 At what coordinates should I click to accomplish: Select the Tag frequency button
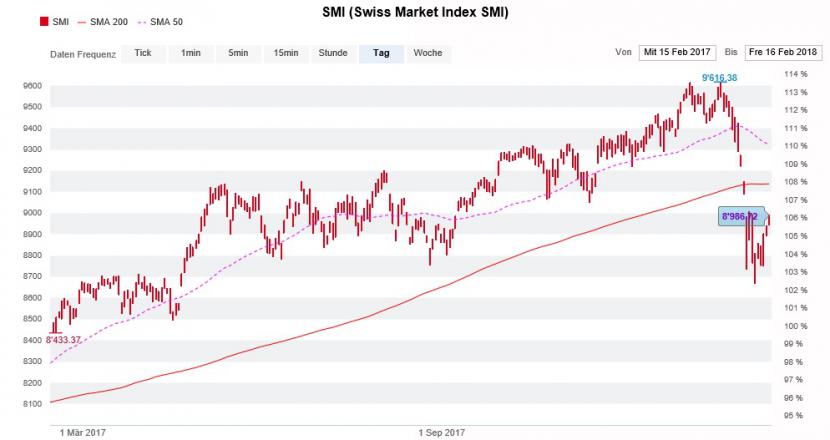(381, 53)
